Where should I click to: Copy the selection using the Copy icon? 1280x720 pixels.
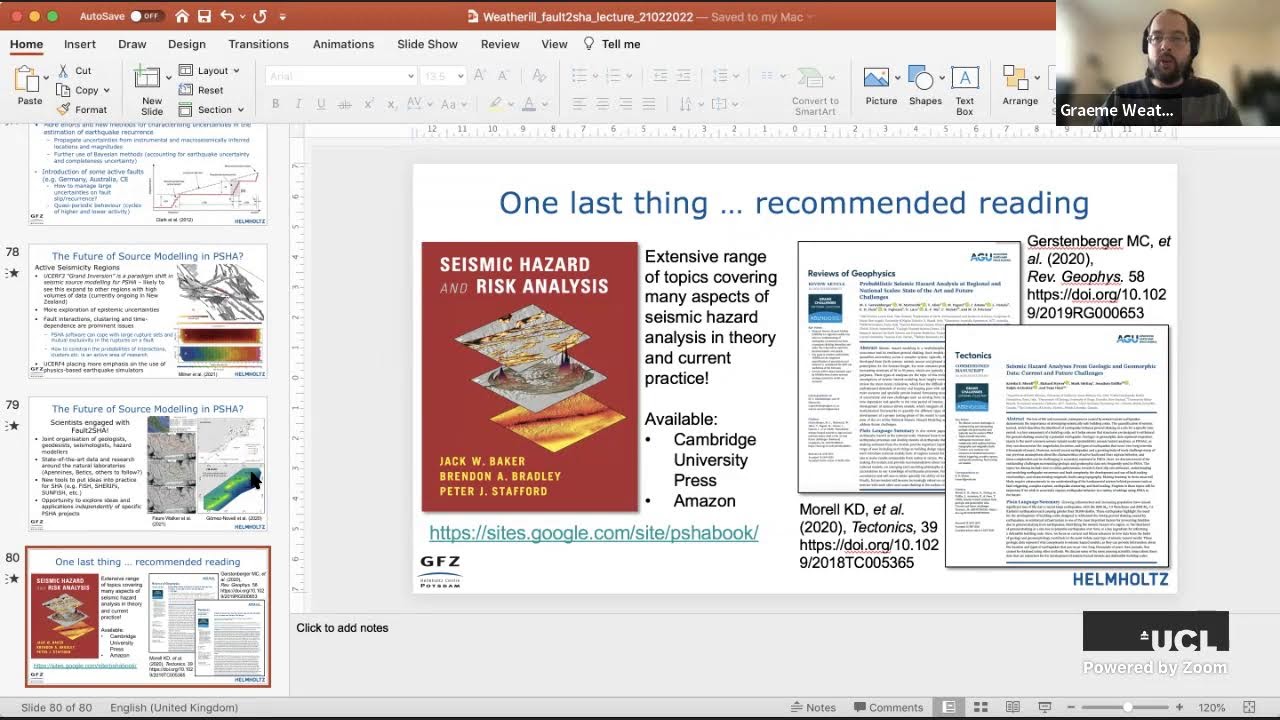click(64, 90)
